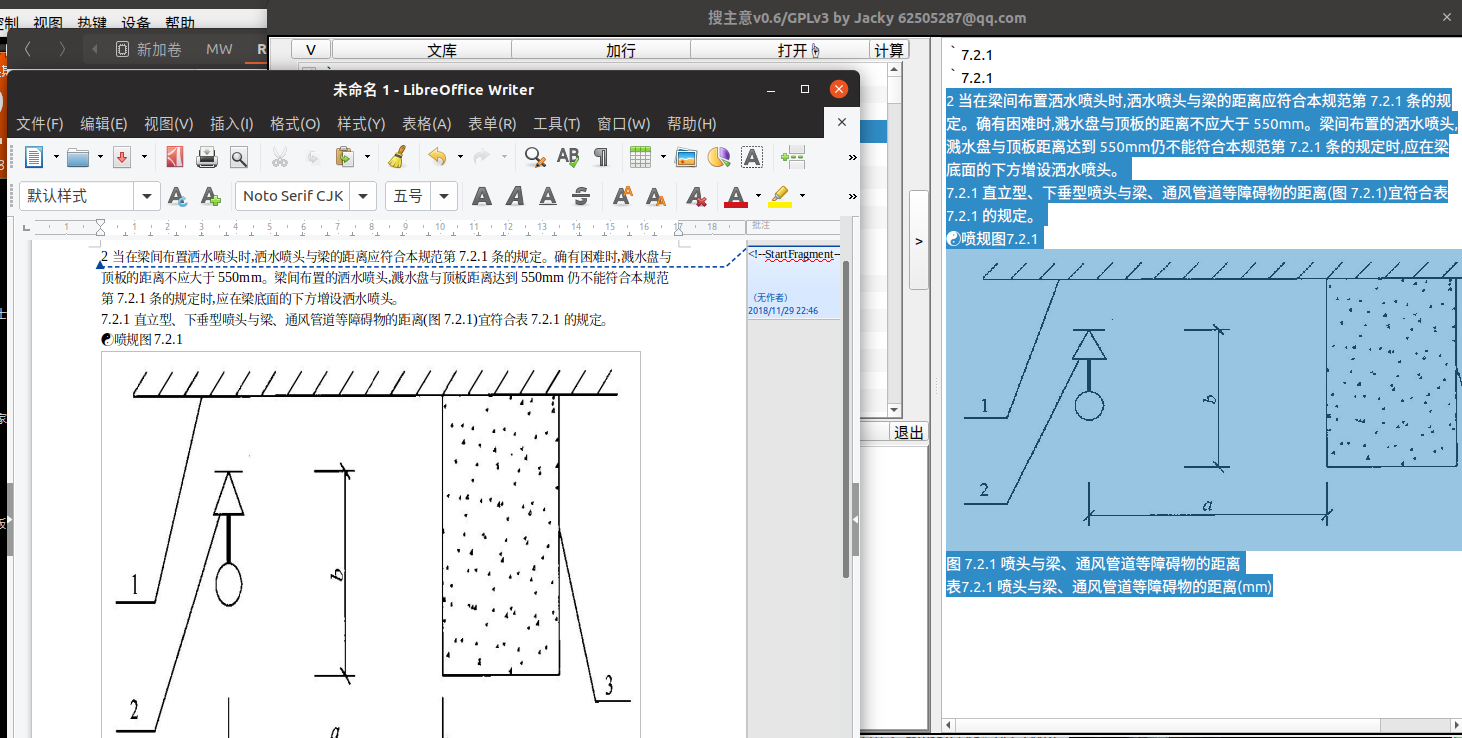Apply subscript formatting
This screenshot has height=738, width=1462.
click(655, 196)
